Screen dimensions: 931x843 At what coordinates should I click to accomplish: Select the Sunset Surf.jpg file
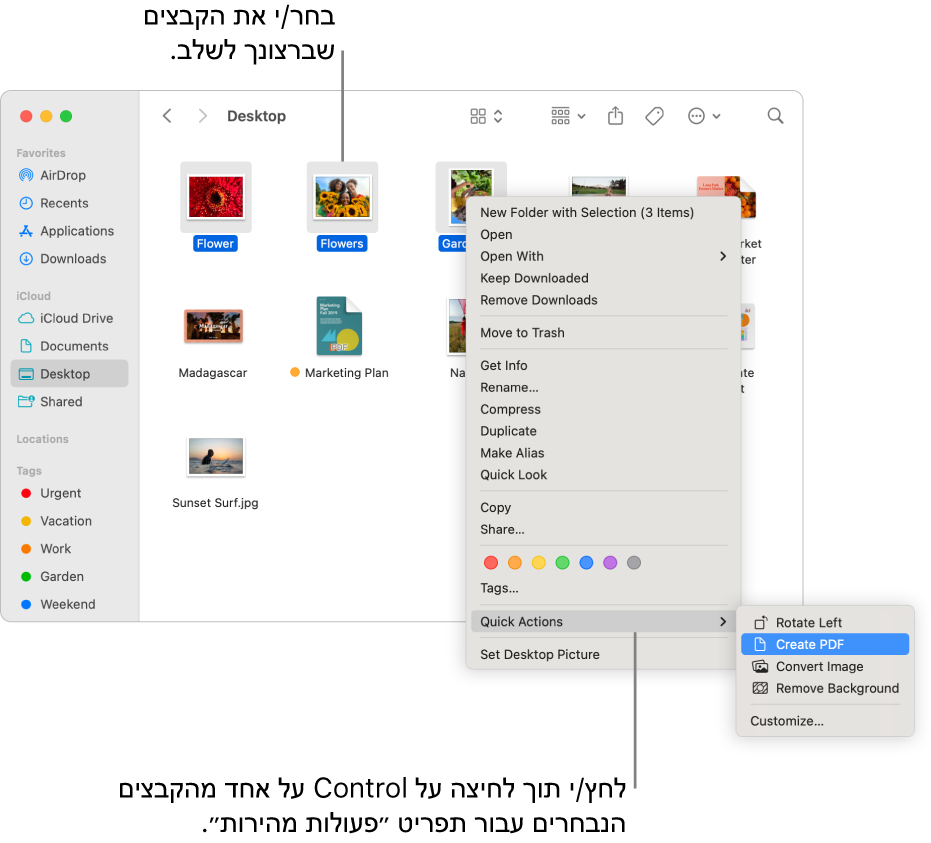click(x=216, y=457)
